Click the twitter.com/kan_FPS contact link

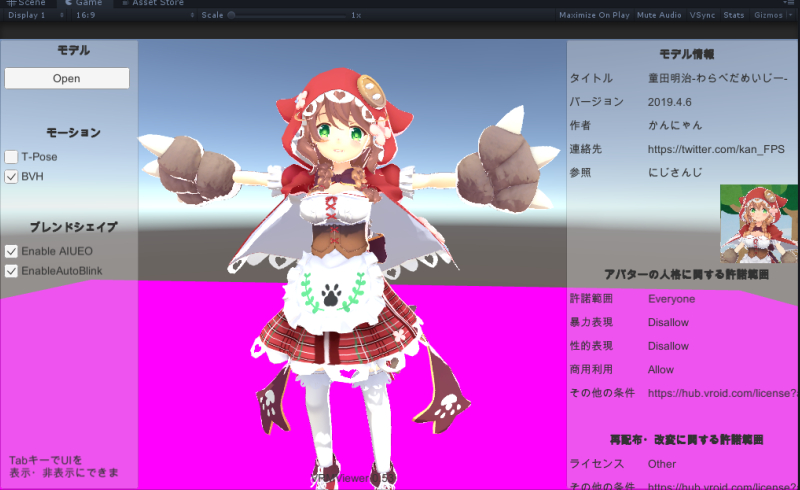click(x=716, y=149)
